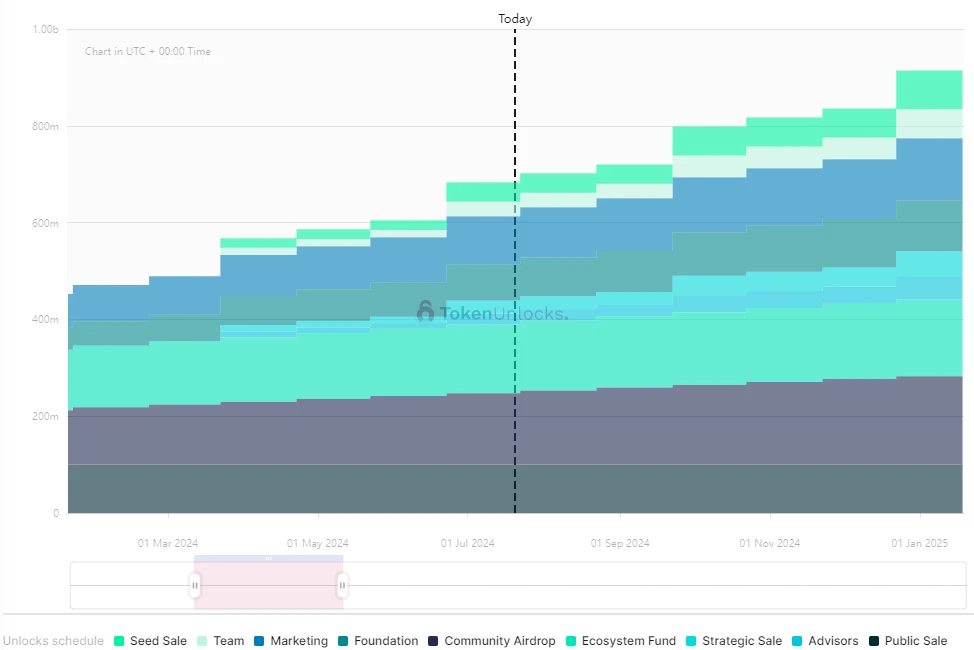Hide the Marketing series via legend label
This screenshot has height=650, width=974.
298,641
